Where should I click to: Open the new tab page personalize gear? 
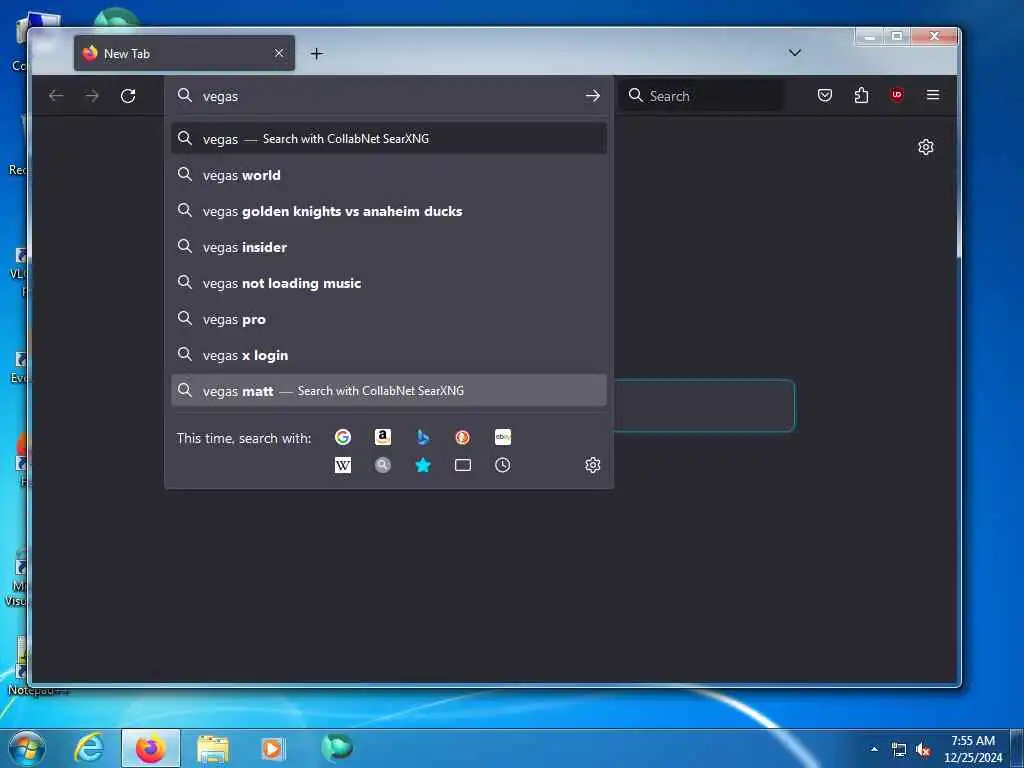click(925, 147)
